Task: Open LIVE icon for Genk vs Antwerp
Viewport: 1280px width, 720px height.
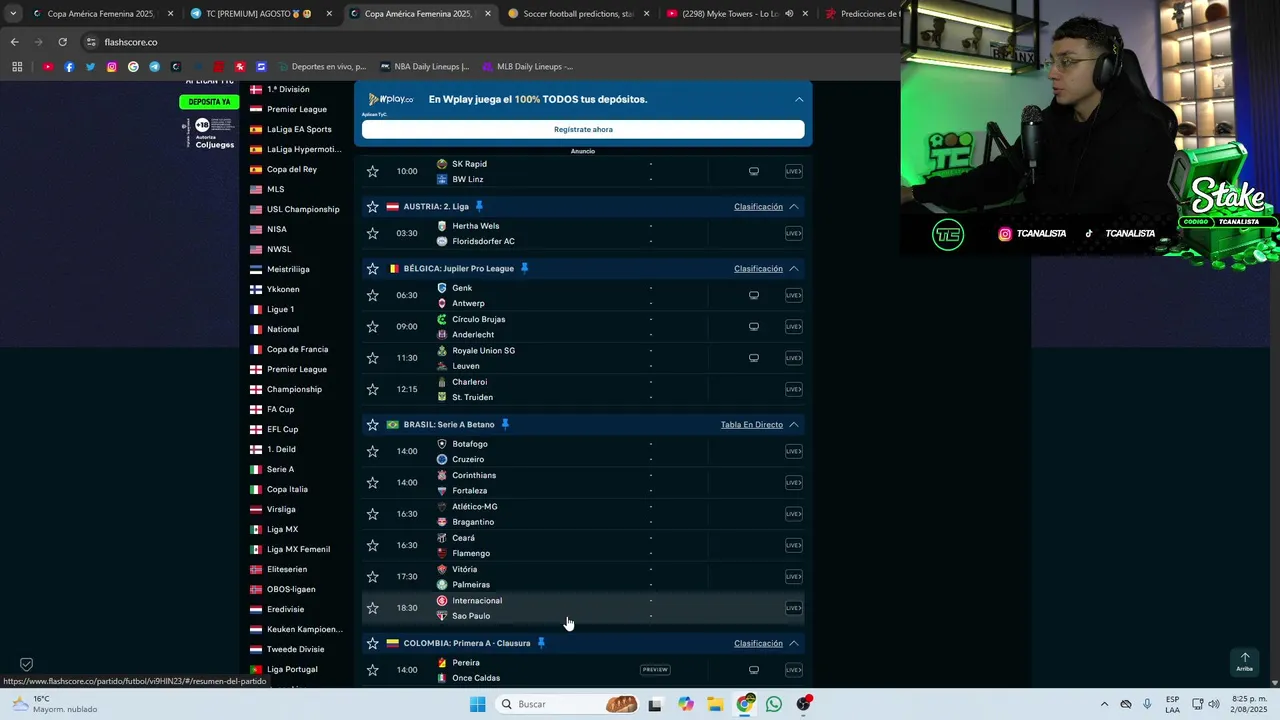Action: click(x=793, y=295)
